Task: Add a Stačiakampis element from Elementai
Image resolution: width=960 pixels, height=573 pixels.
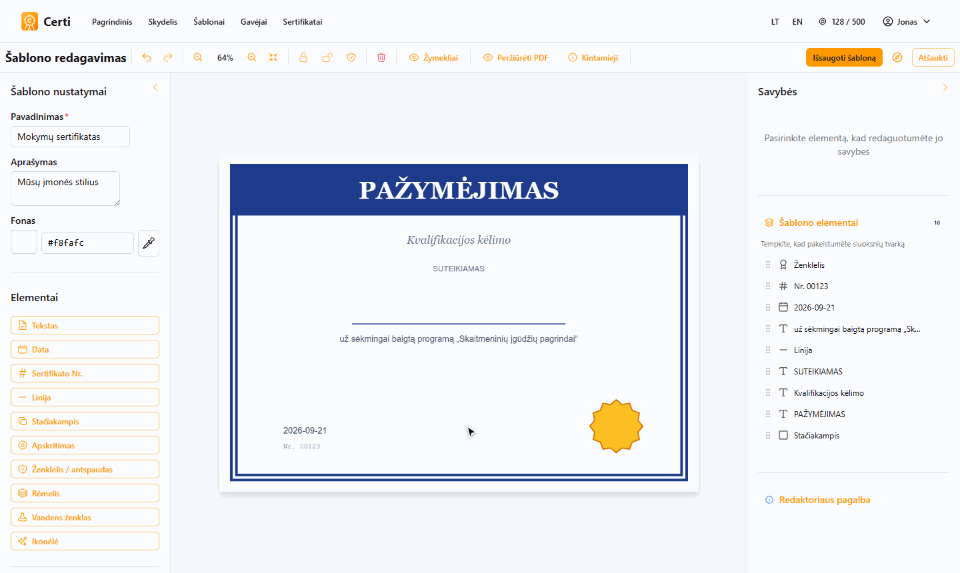Action: 85,421
